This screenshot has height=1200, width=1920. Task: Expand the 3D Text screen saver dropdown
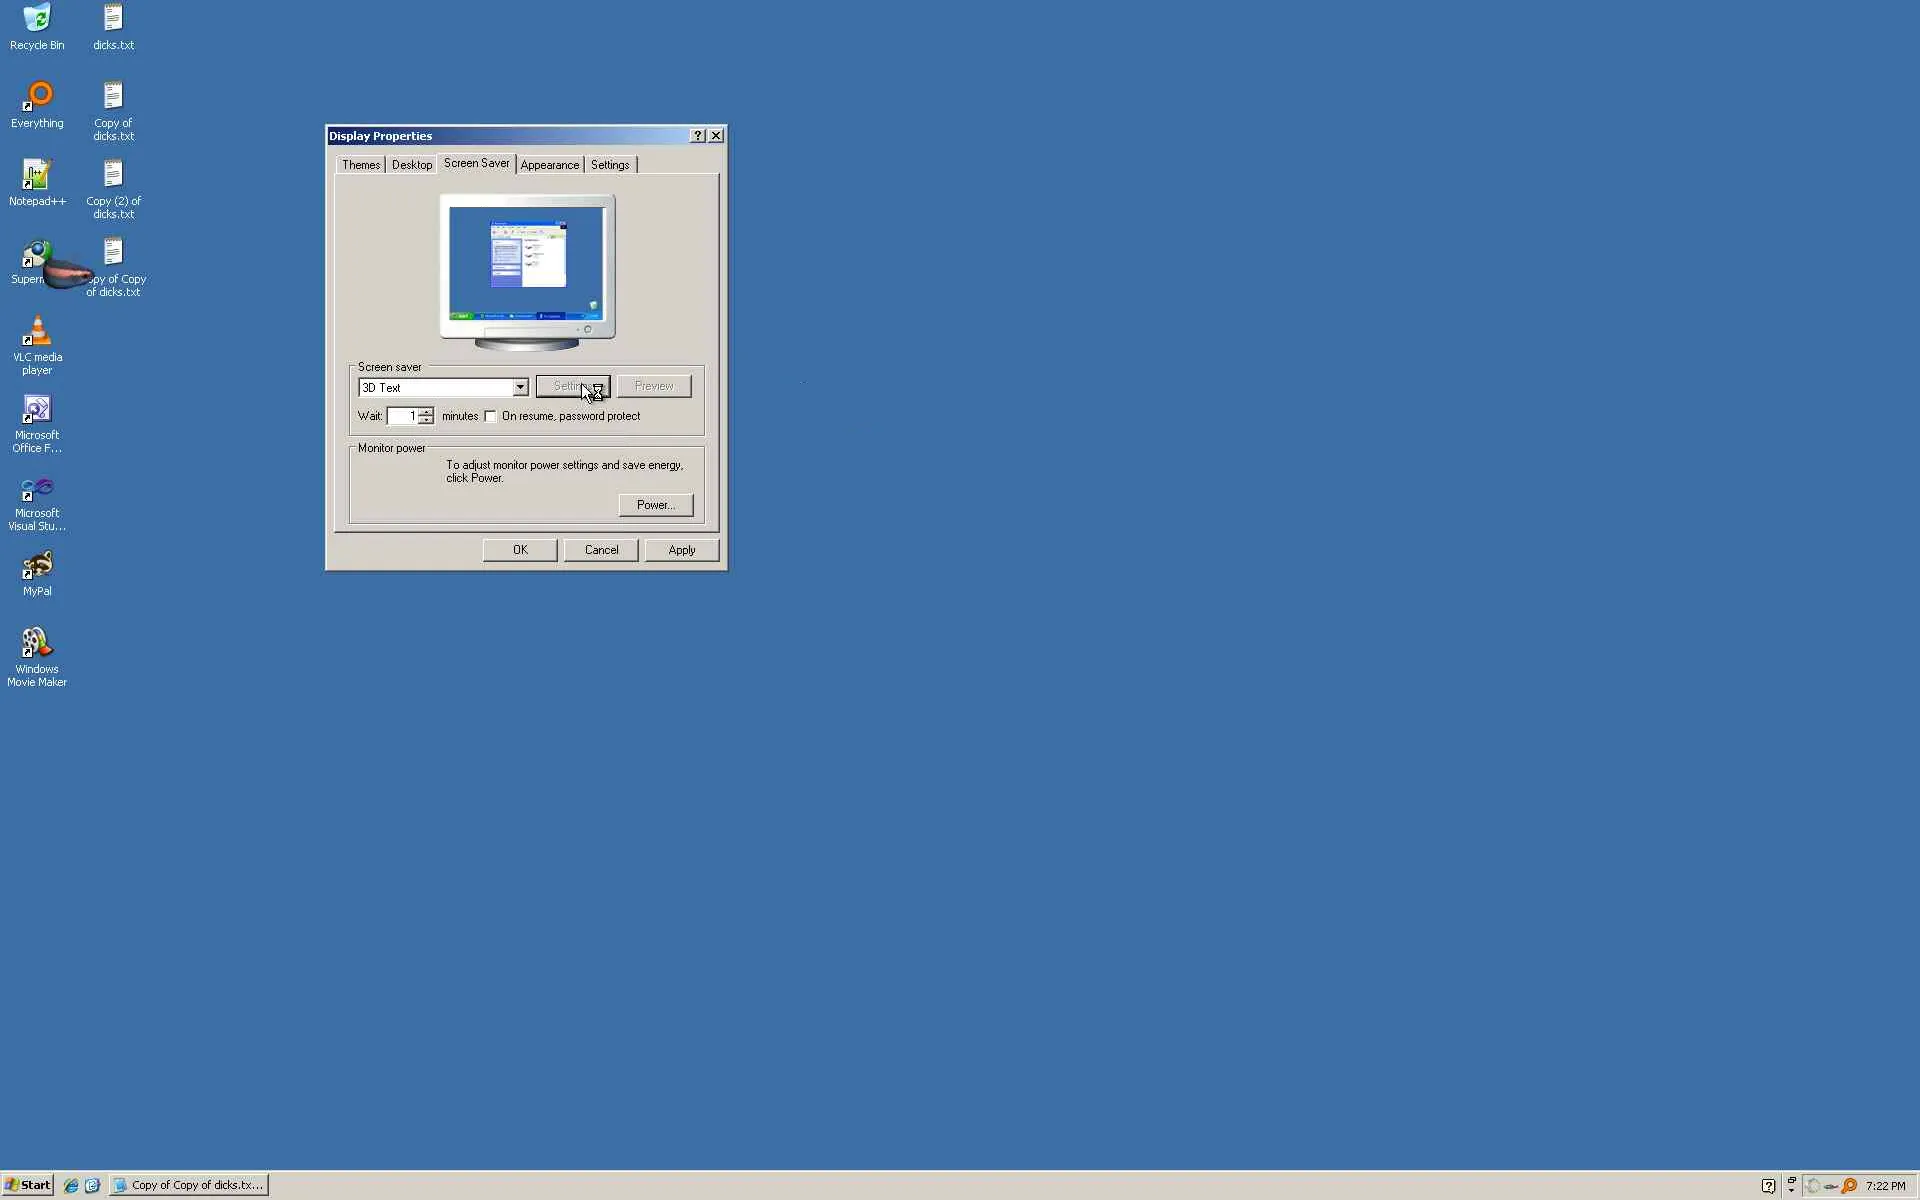[x=520, y=387]
